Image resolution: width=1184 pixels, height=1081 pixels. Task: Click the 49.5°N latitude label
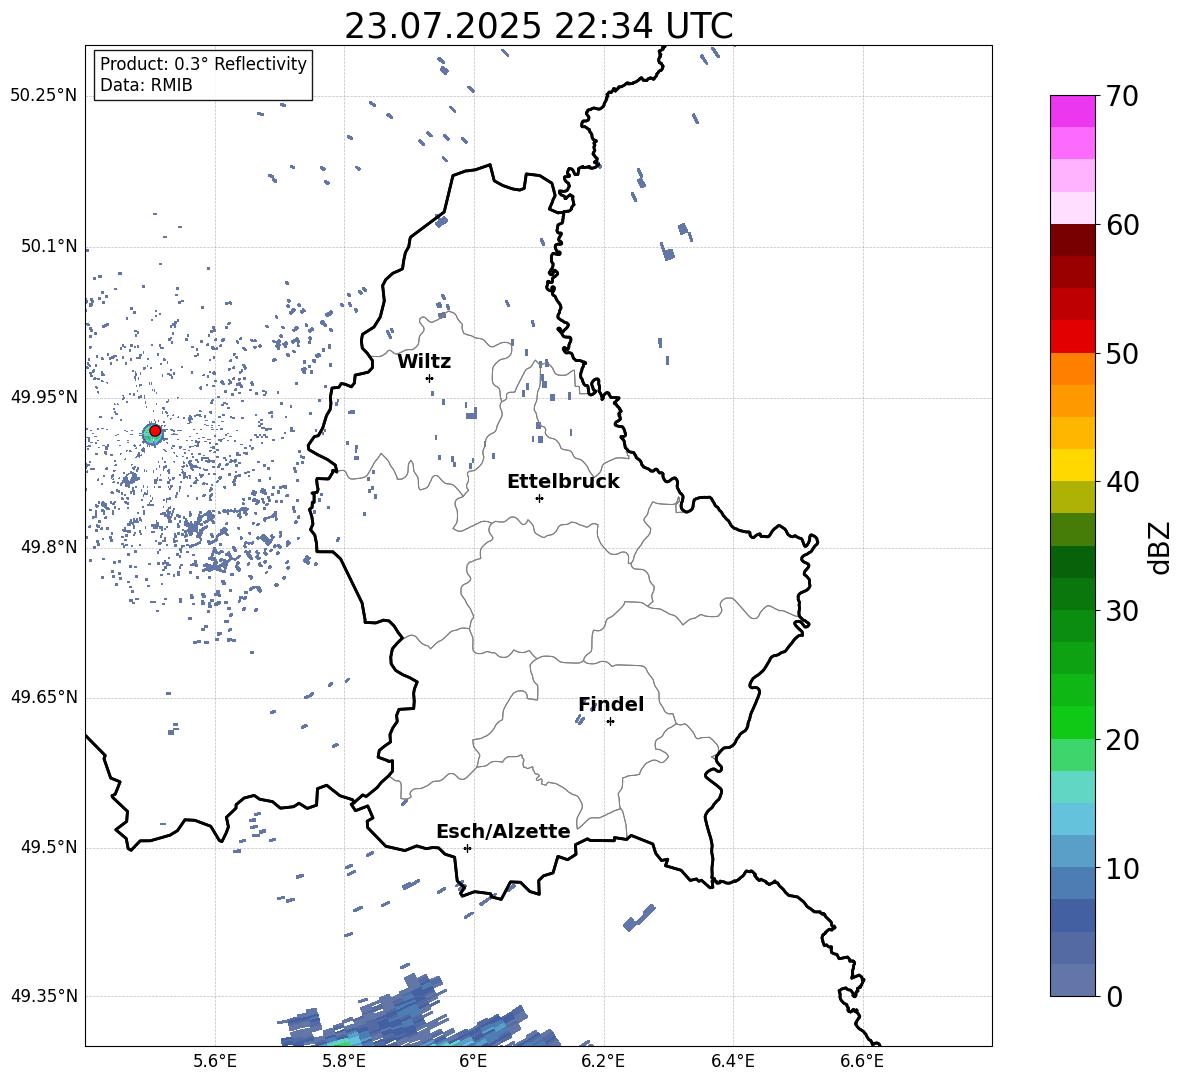click(49, 847)
